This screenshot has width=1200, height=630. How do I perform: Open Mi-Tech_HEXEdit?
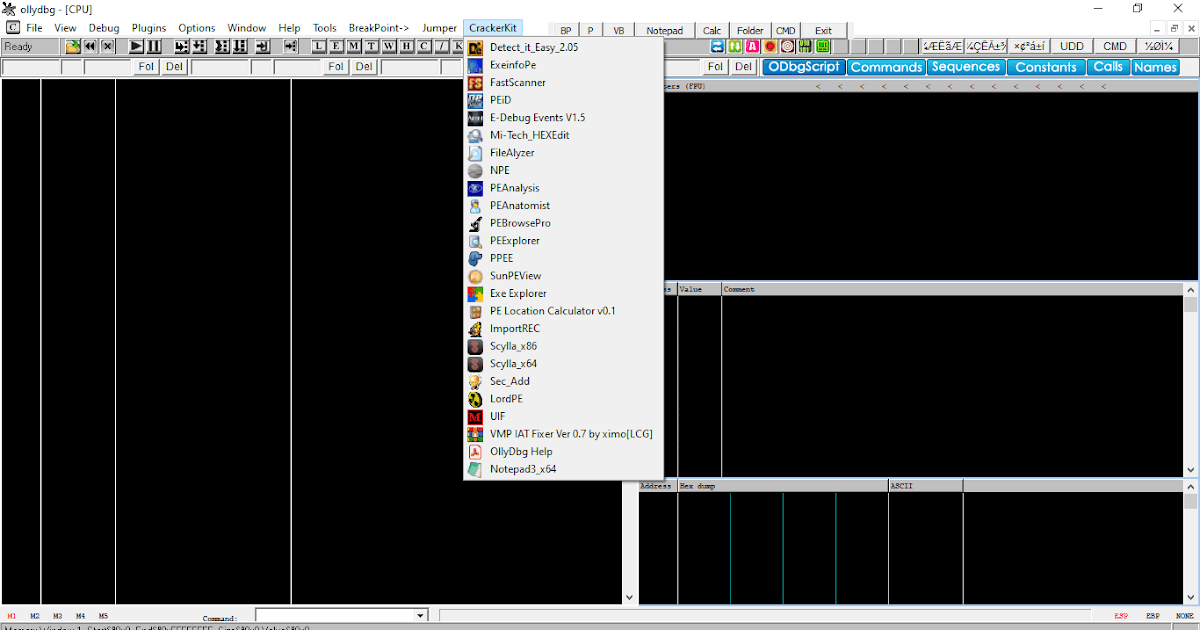pyautogui.click(x=563, y=135)
